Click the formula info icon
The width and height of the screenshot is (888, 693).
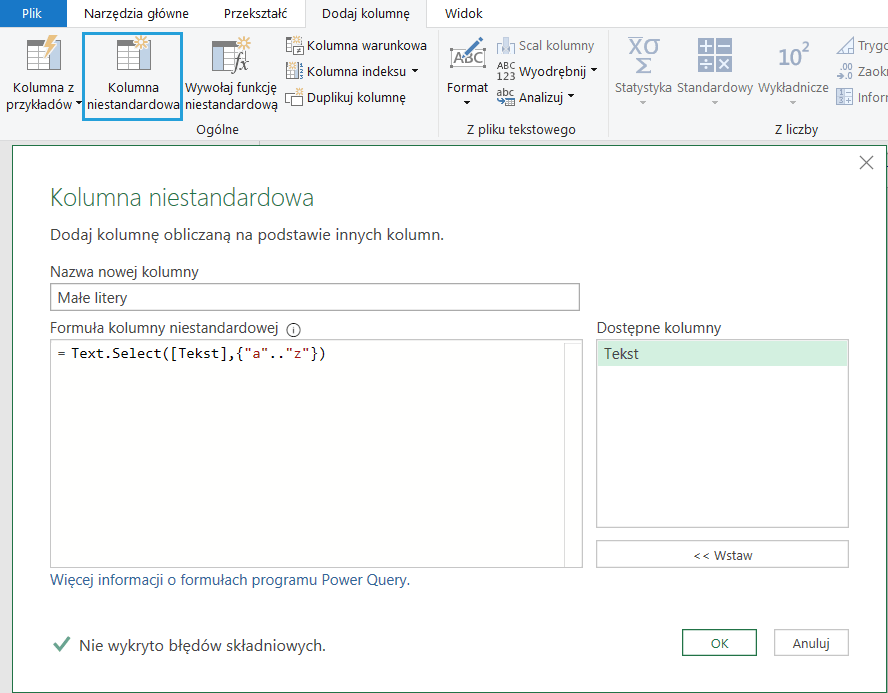pos(294,329)
